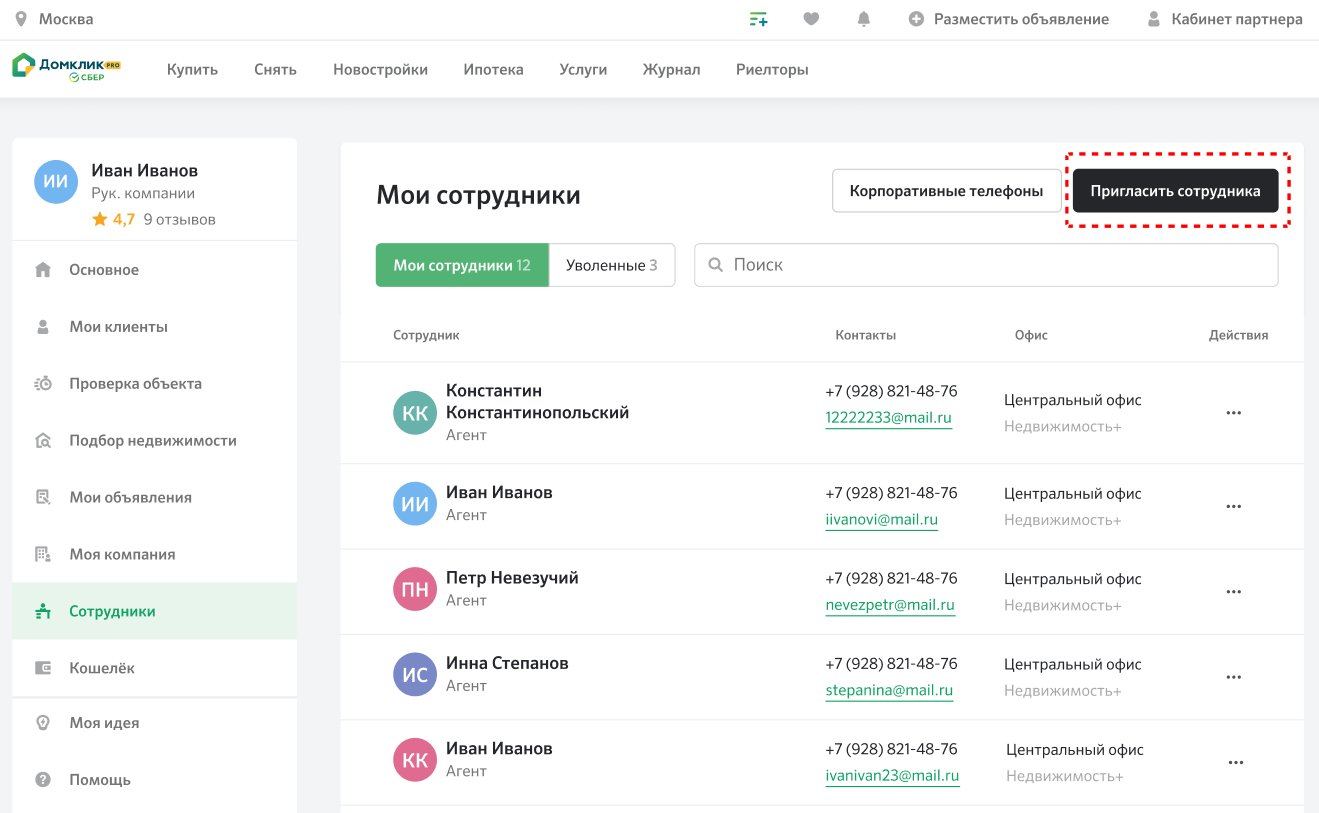The height and width of the screenshot is (813, 1319).
Task: Click Разместить объявление link
Action: pyautogui.click(x=1021, y=19)
